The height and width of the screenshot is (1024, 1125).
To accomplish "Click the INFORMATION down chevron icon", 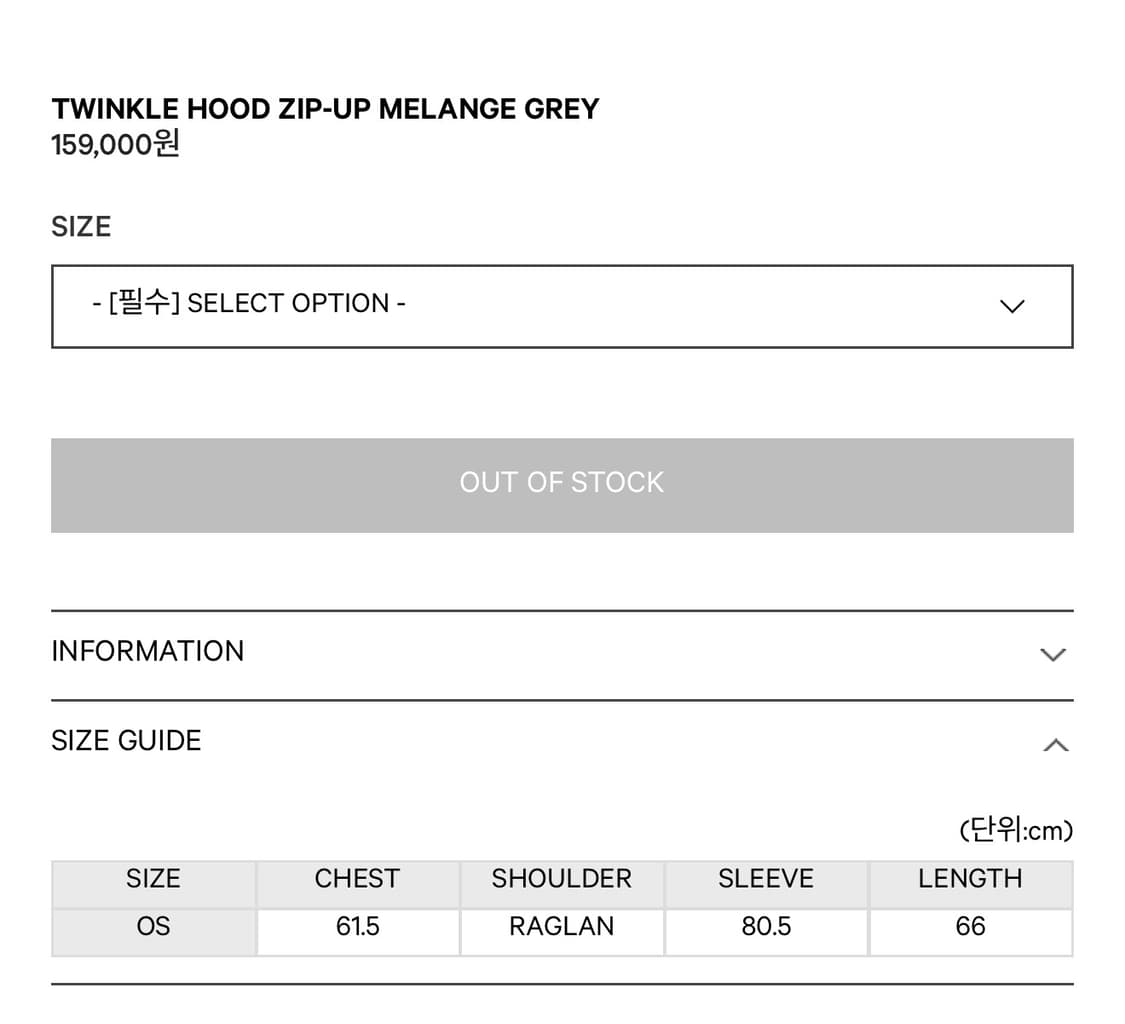I will coord(1053,655).
